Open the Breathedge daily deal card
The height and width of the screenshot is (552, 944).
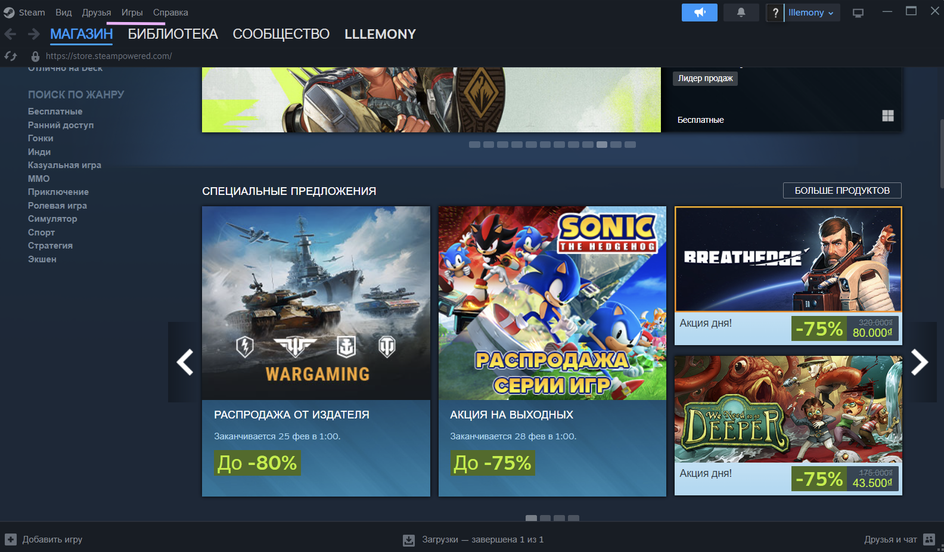[788, 276]
